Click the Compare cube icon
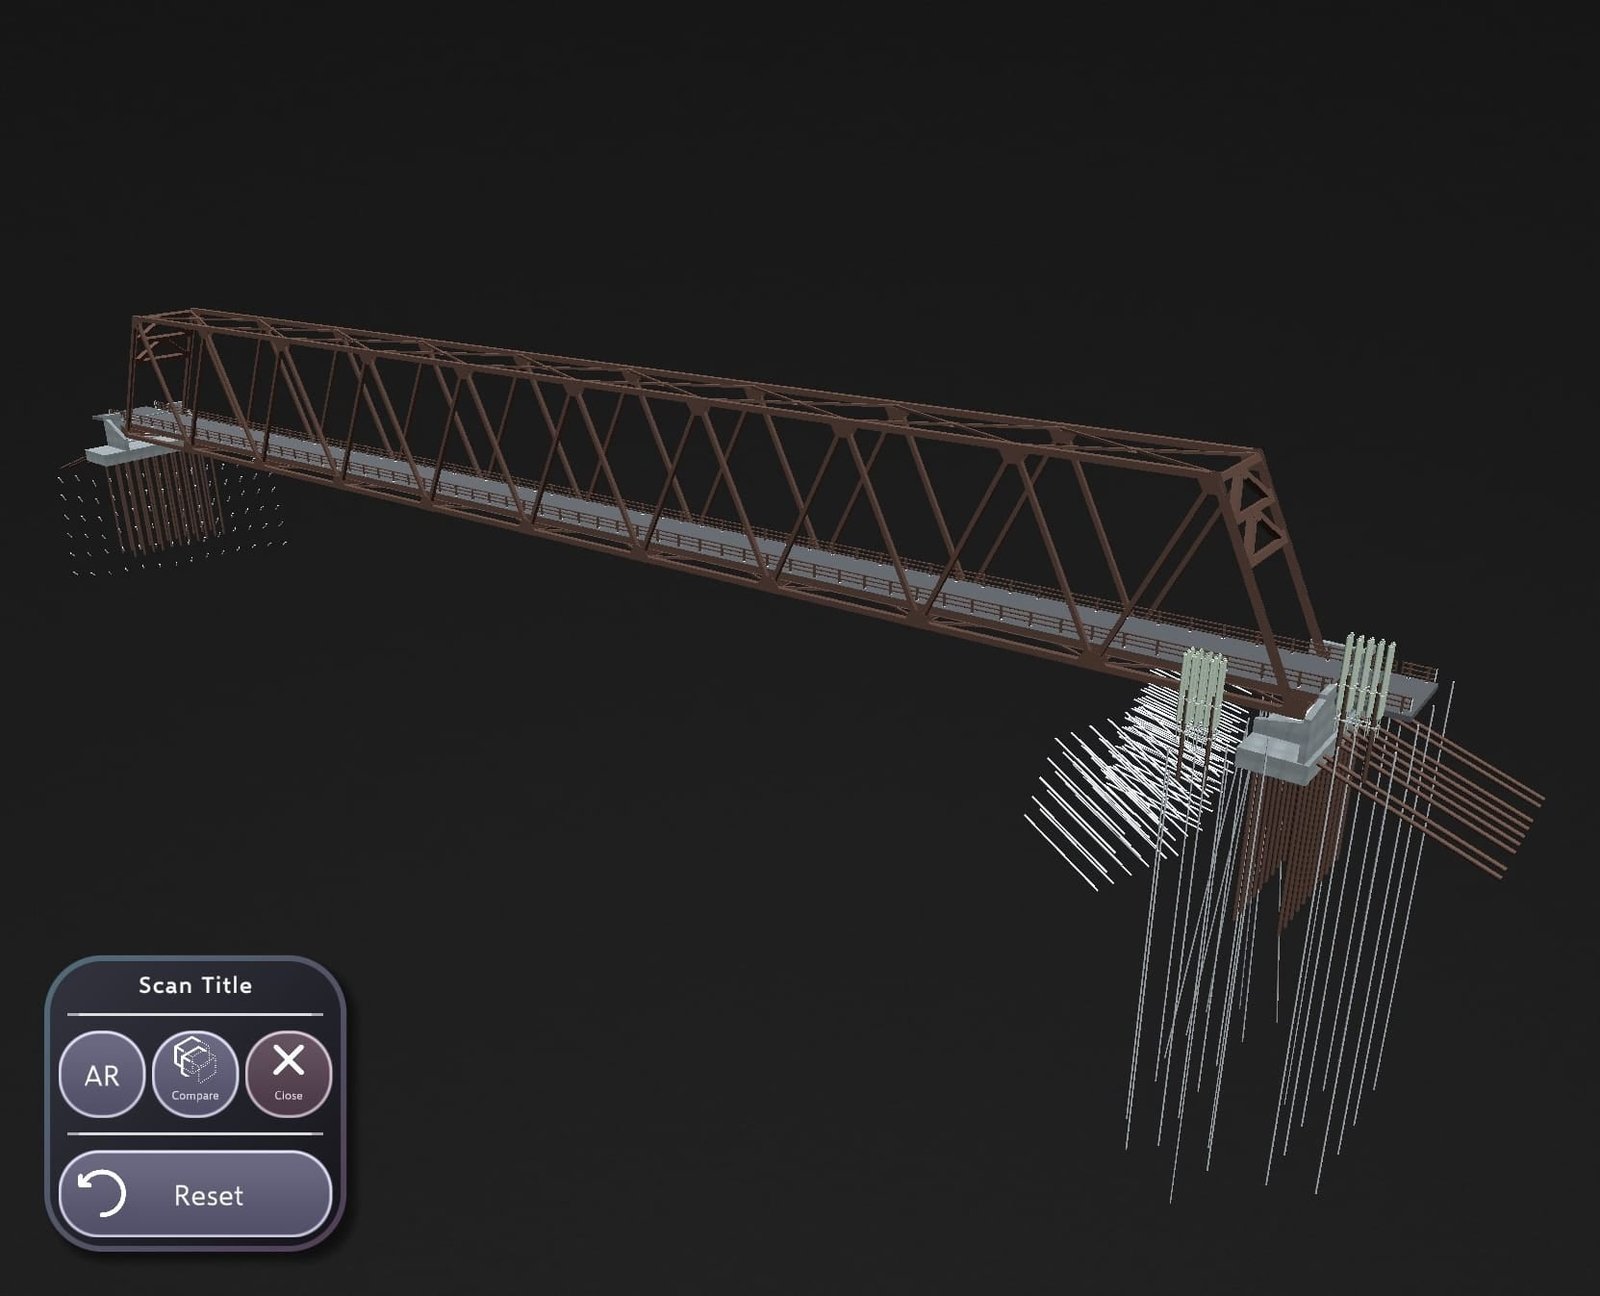 [194, 1063]
